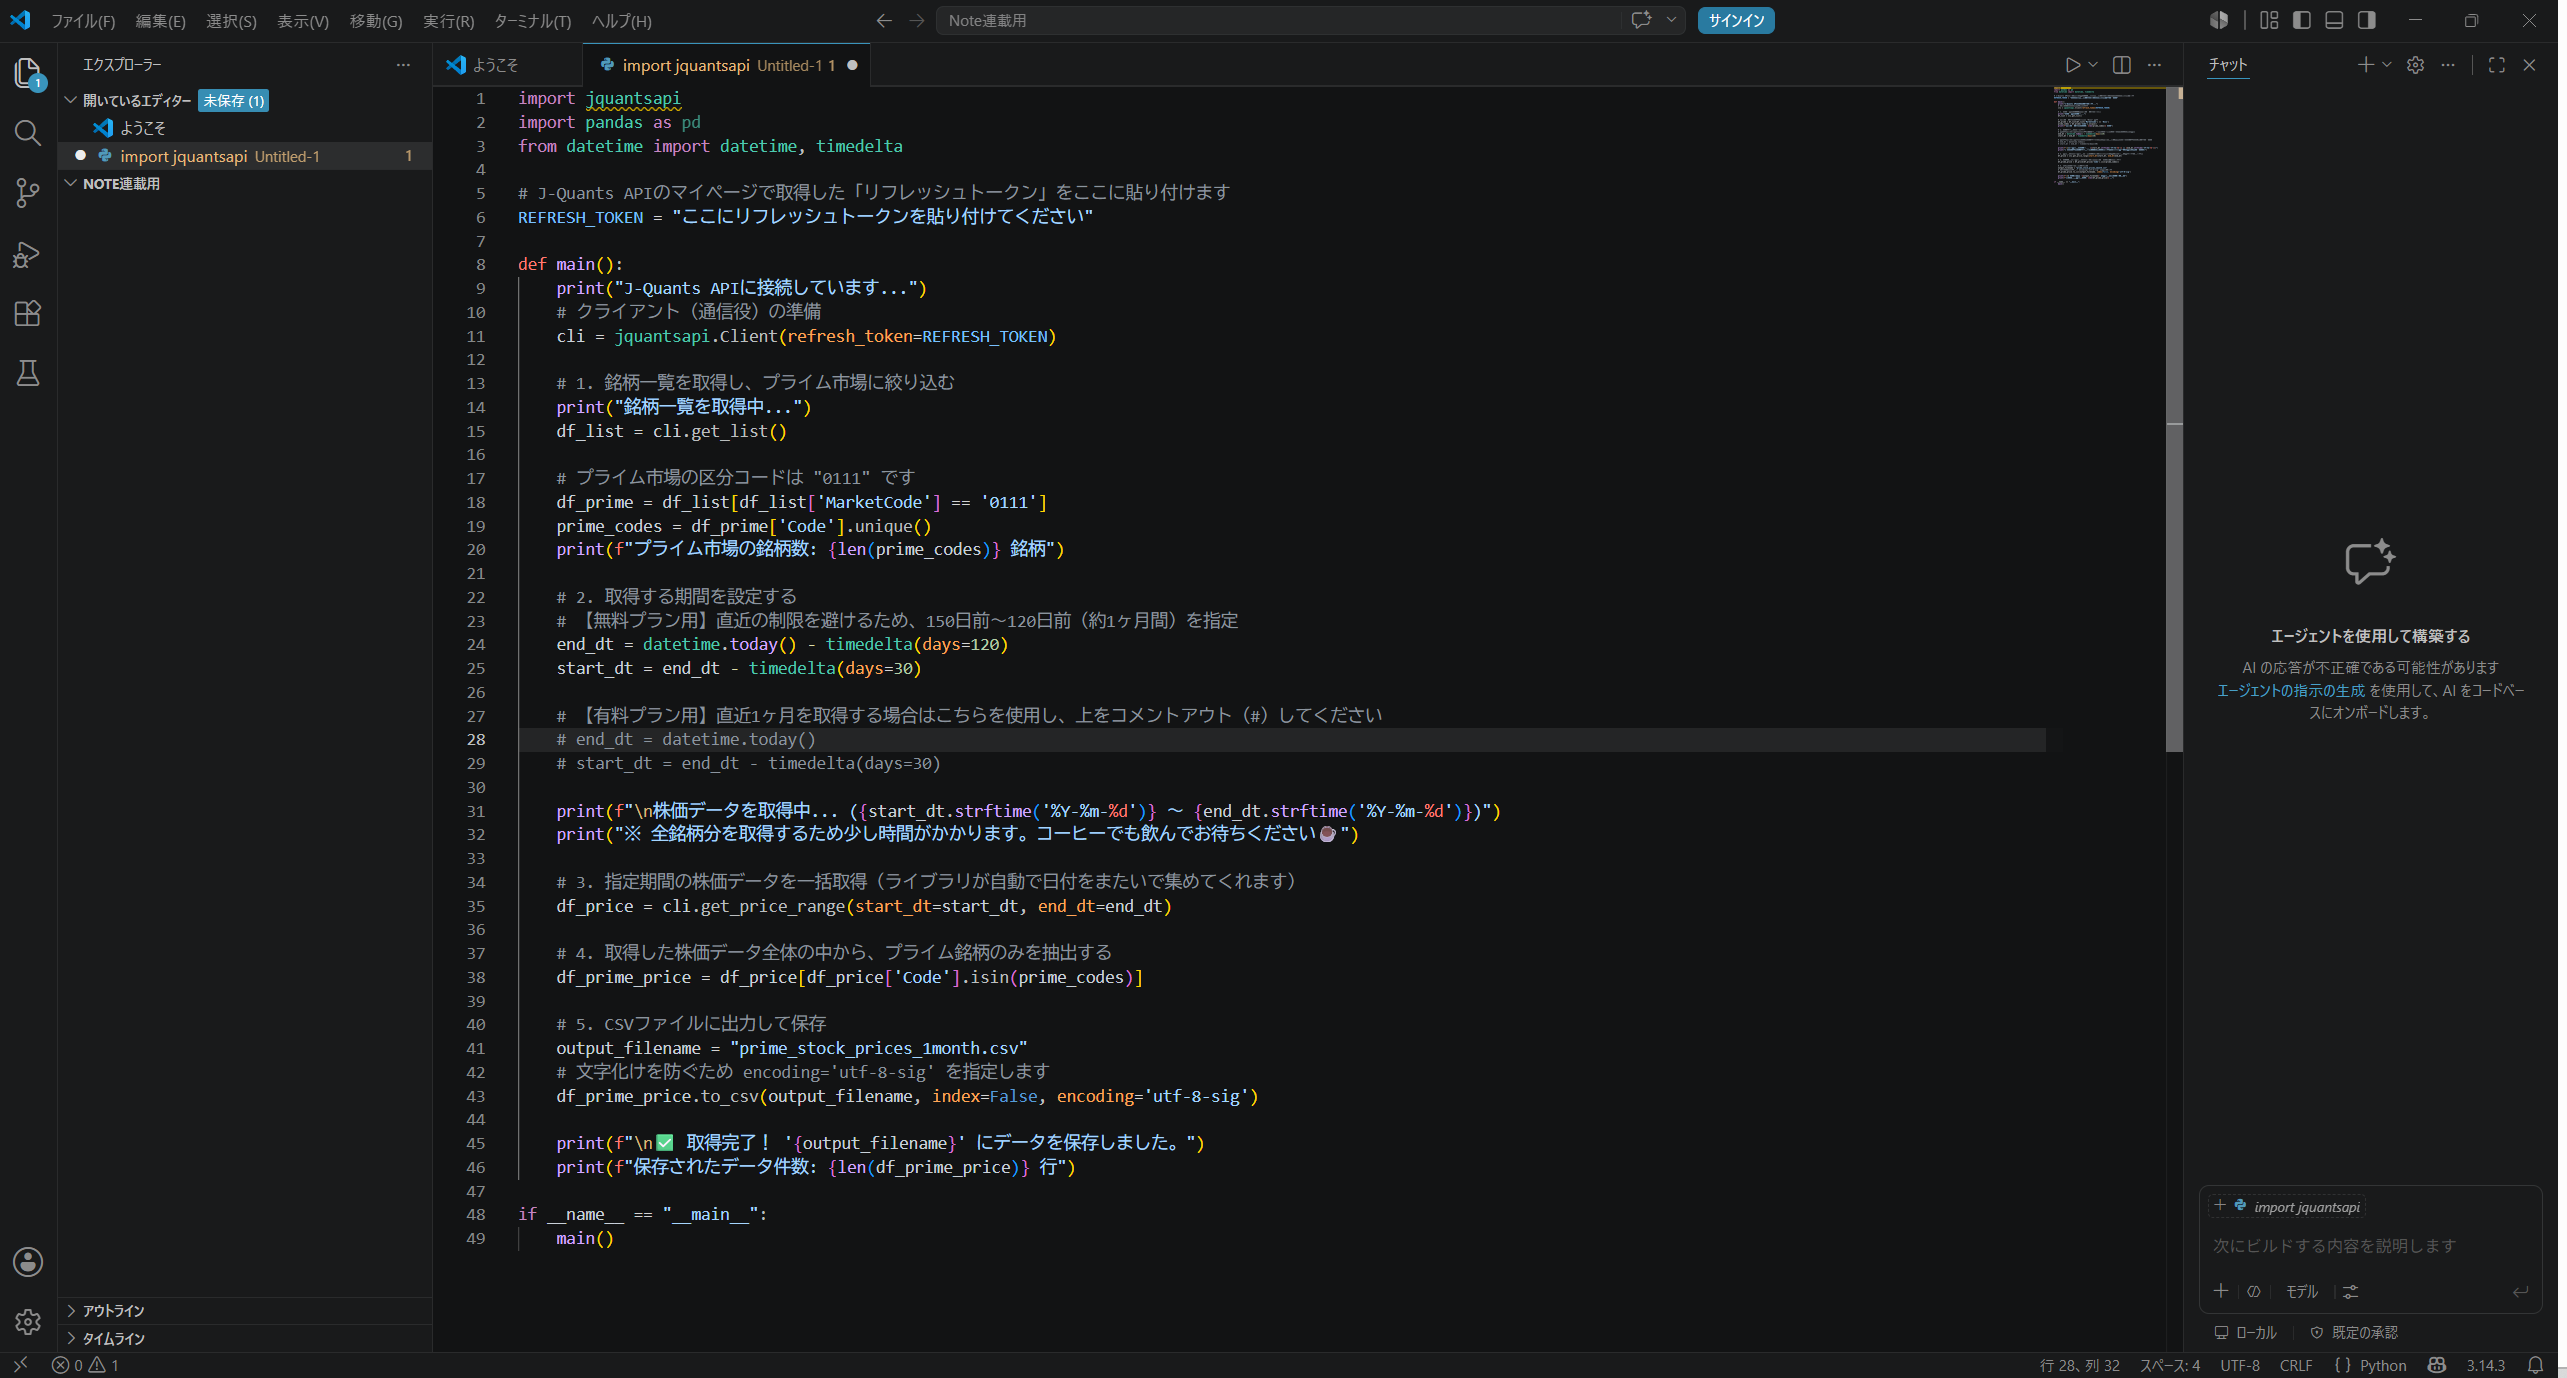Split the editor to the right
This screenshot has height=1378, width=2567.
(2121, 65)
